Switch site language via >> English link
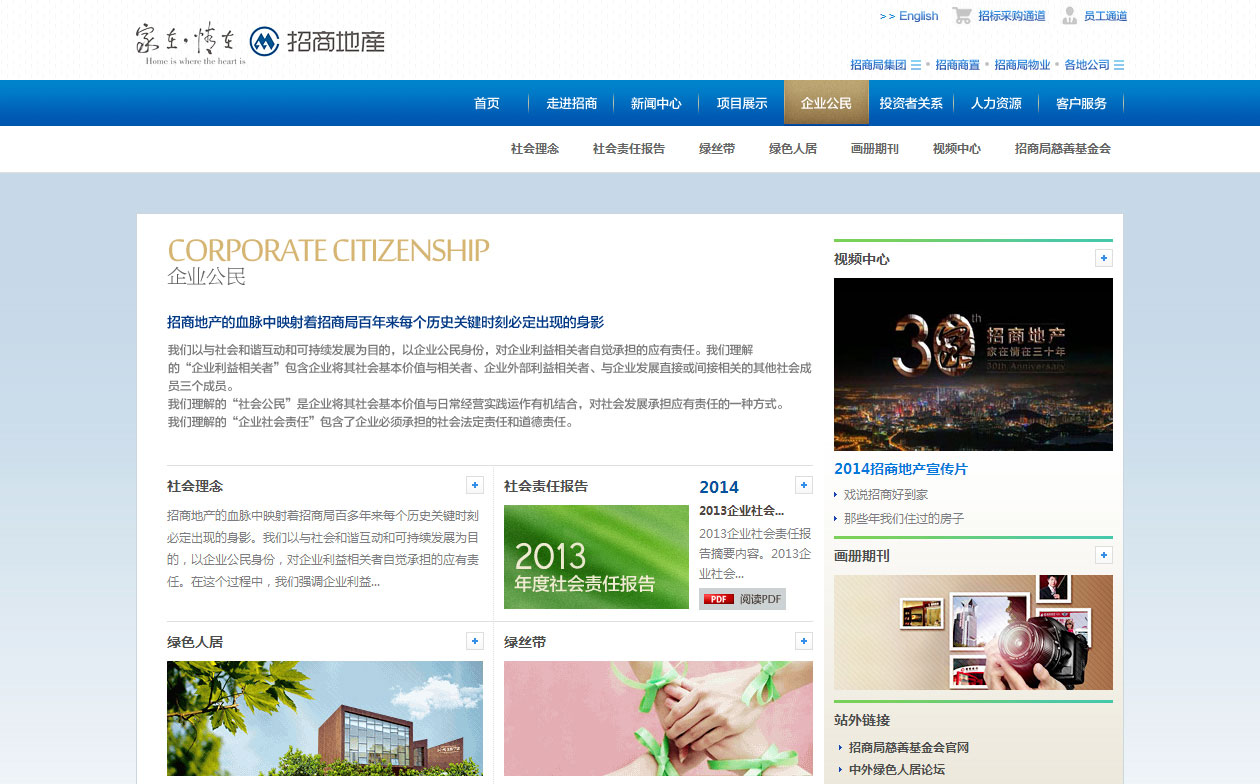The image size is (1260, 784). [x=909, y=16]
